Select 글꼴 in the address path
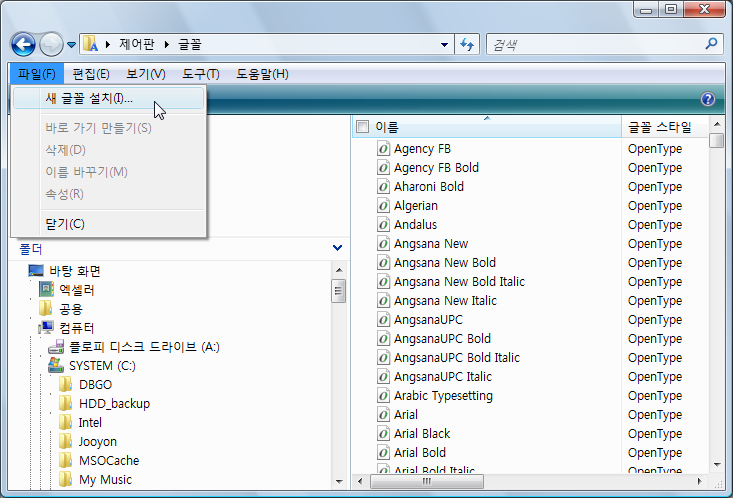733x498 pixels. [189, 44]
